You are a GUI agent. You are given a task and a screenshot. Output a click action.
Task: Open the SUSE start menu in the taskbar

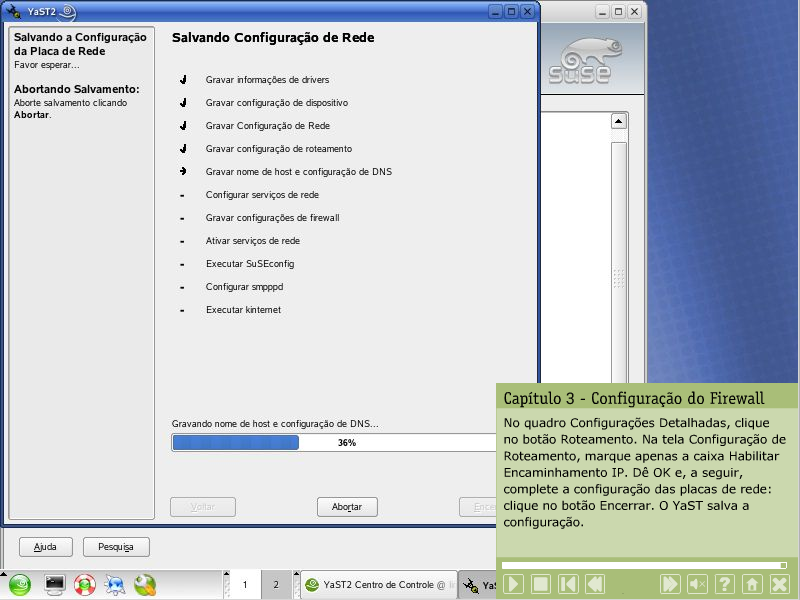21,585
